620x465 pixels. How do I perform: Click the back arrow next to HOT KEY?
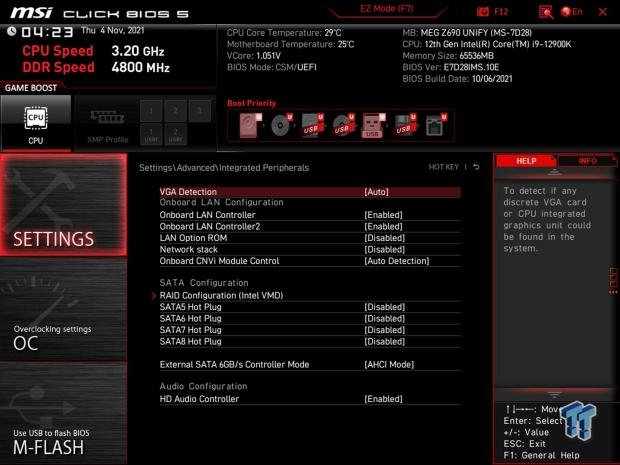(x=476, y=167)
